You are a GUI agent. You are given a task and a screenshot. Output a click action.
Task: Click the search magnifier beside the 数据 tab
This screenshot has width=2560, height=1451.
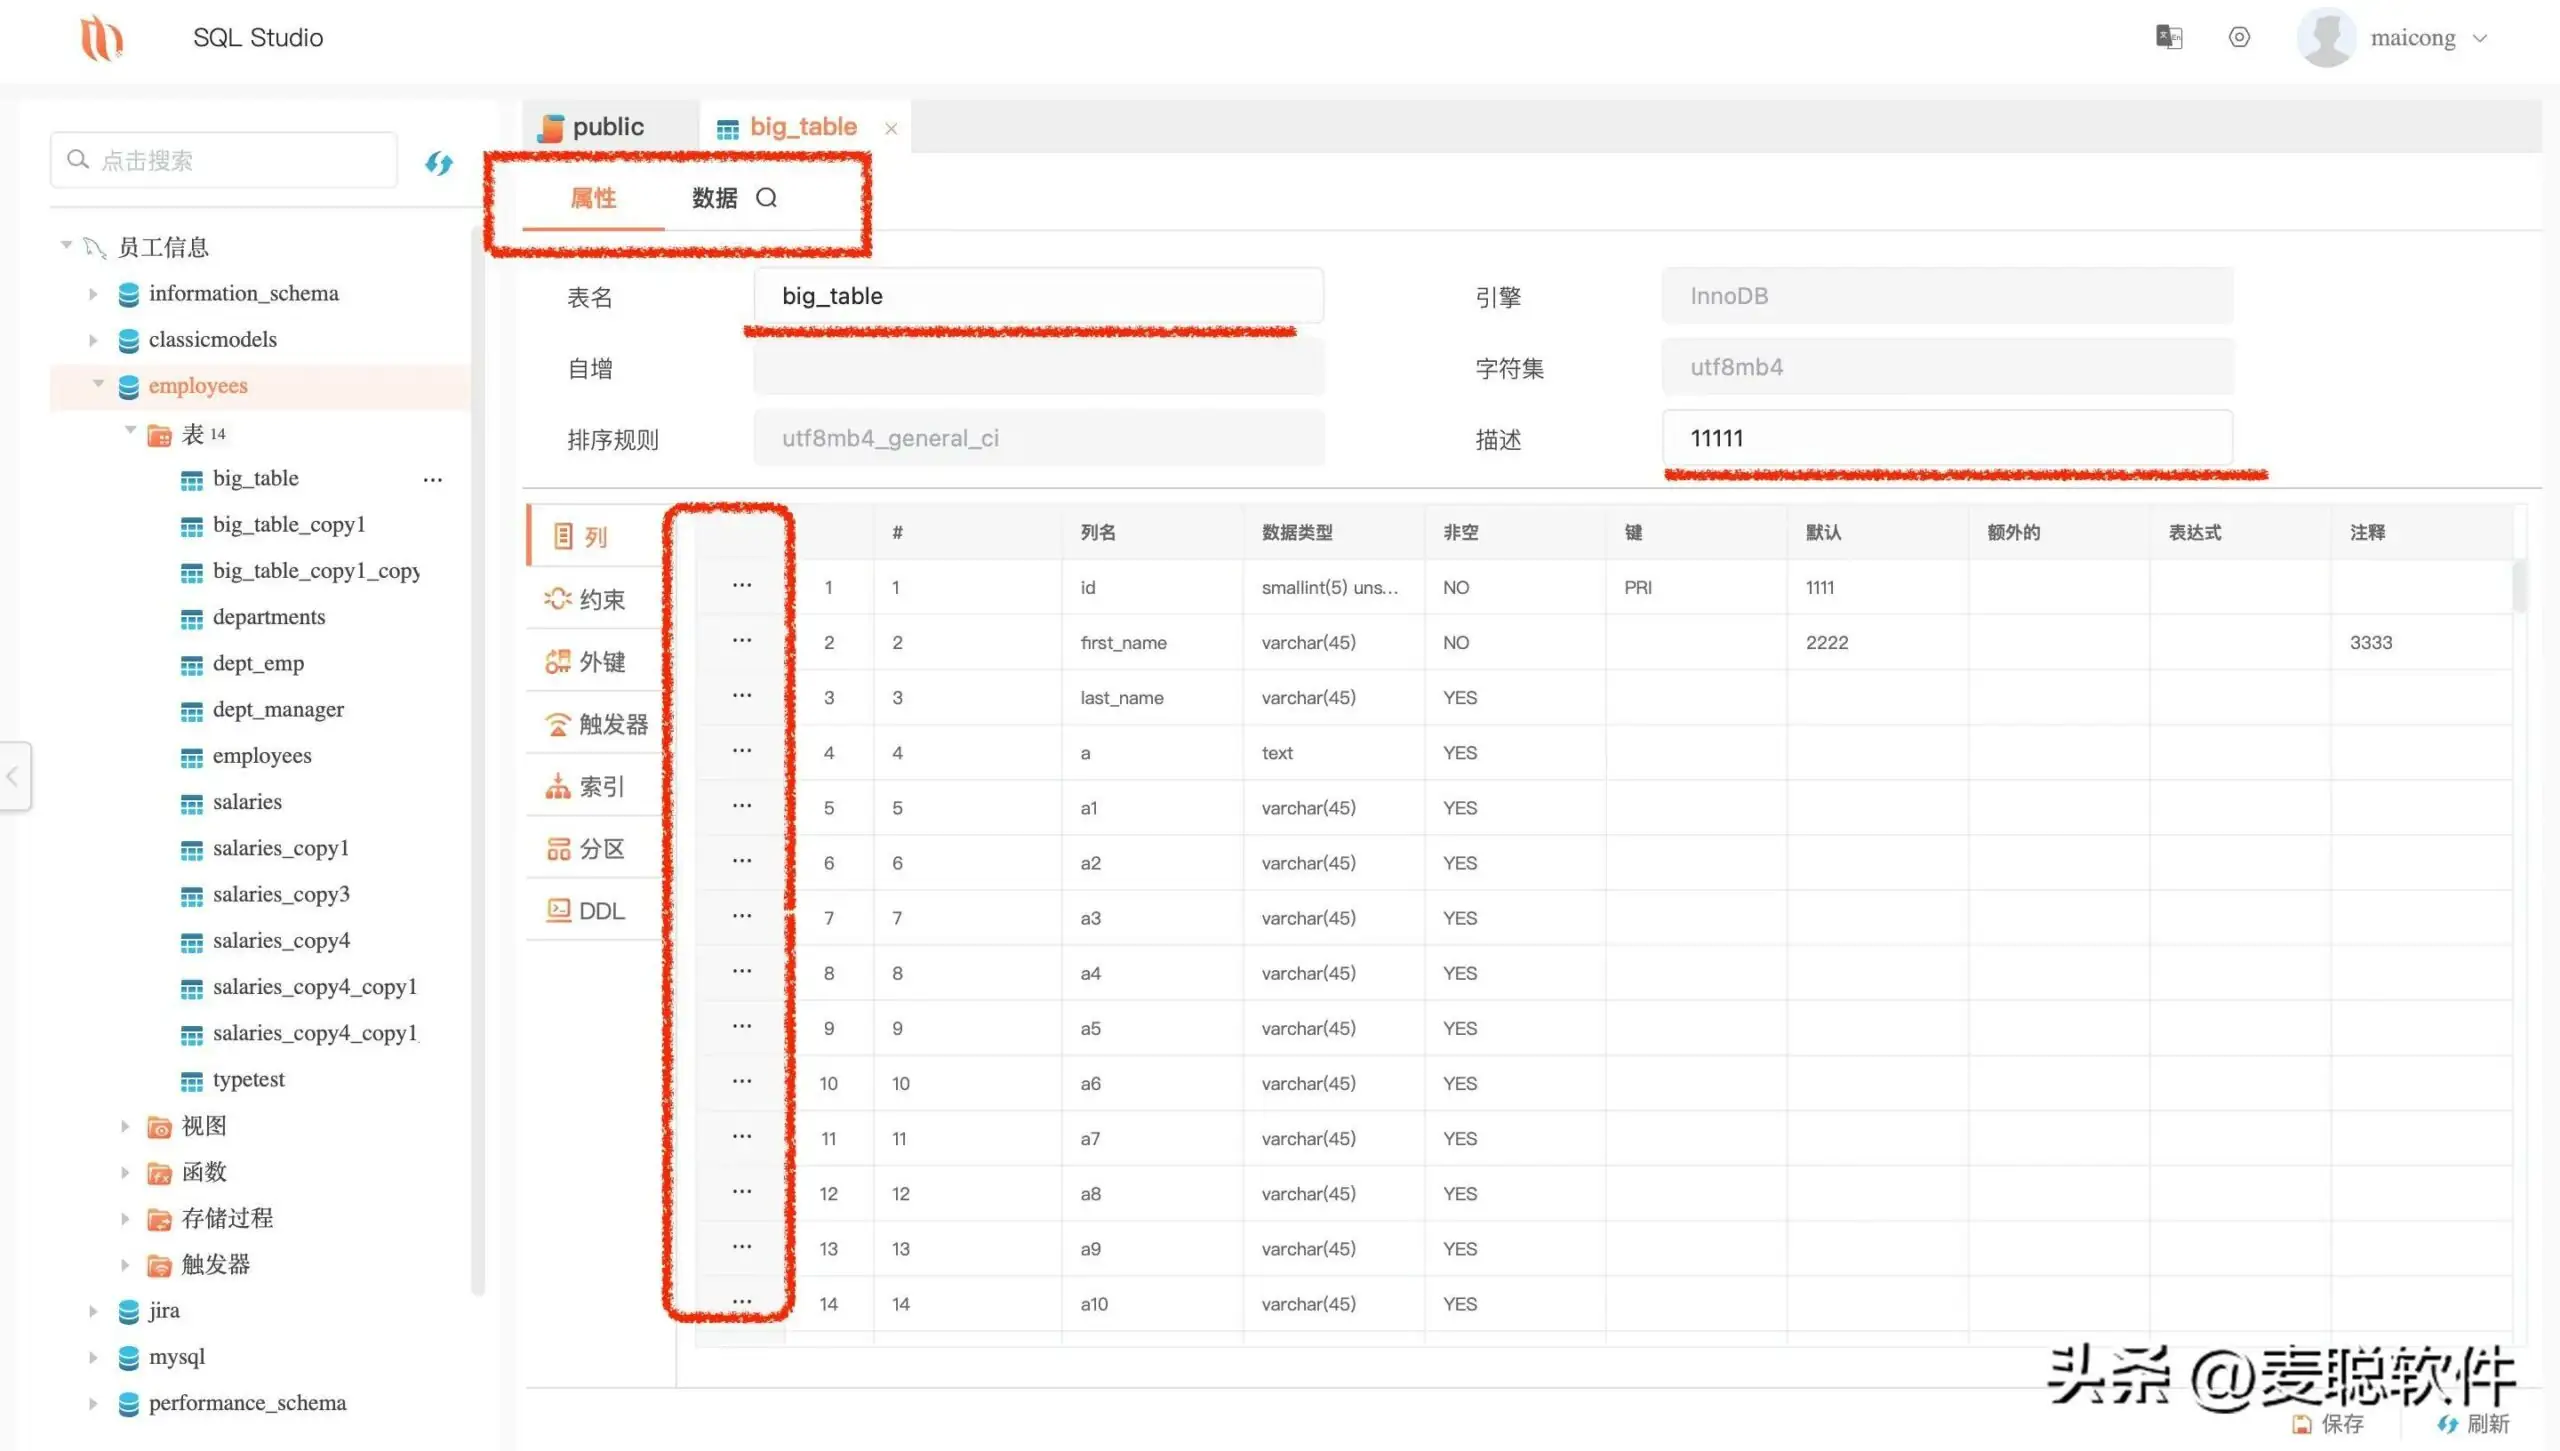coord(767,198)
